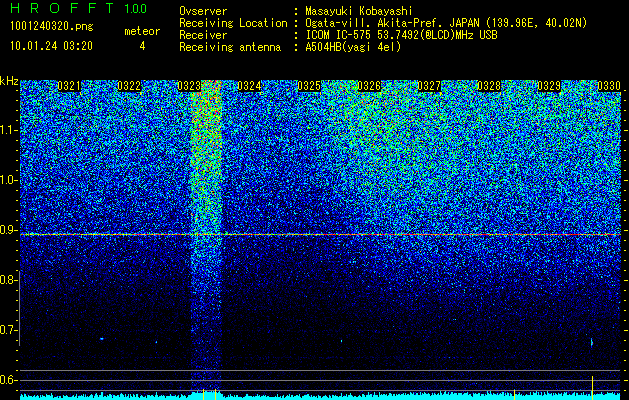Click the 0.7 frequency axis label
This screenshot has width=629, height=400.
pyautogui.click(x=7, y=330)
